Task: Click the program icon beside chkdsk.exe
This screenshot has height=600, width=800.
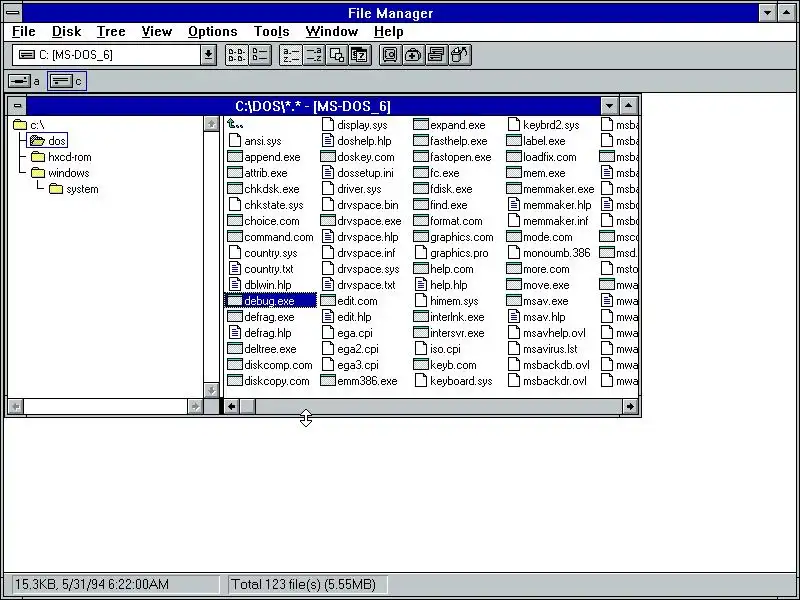Action: (x=235, y=189)
